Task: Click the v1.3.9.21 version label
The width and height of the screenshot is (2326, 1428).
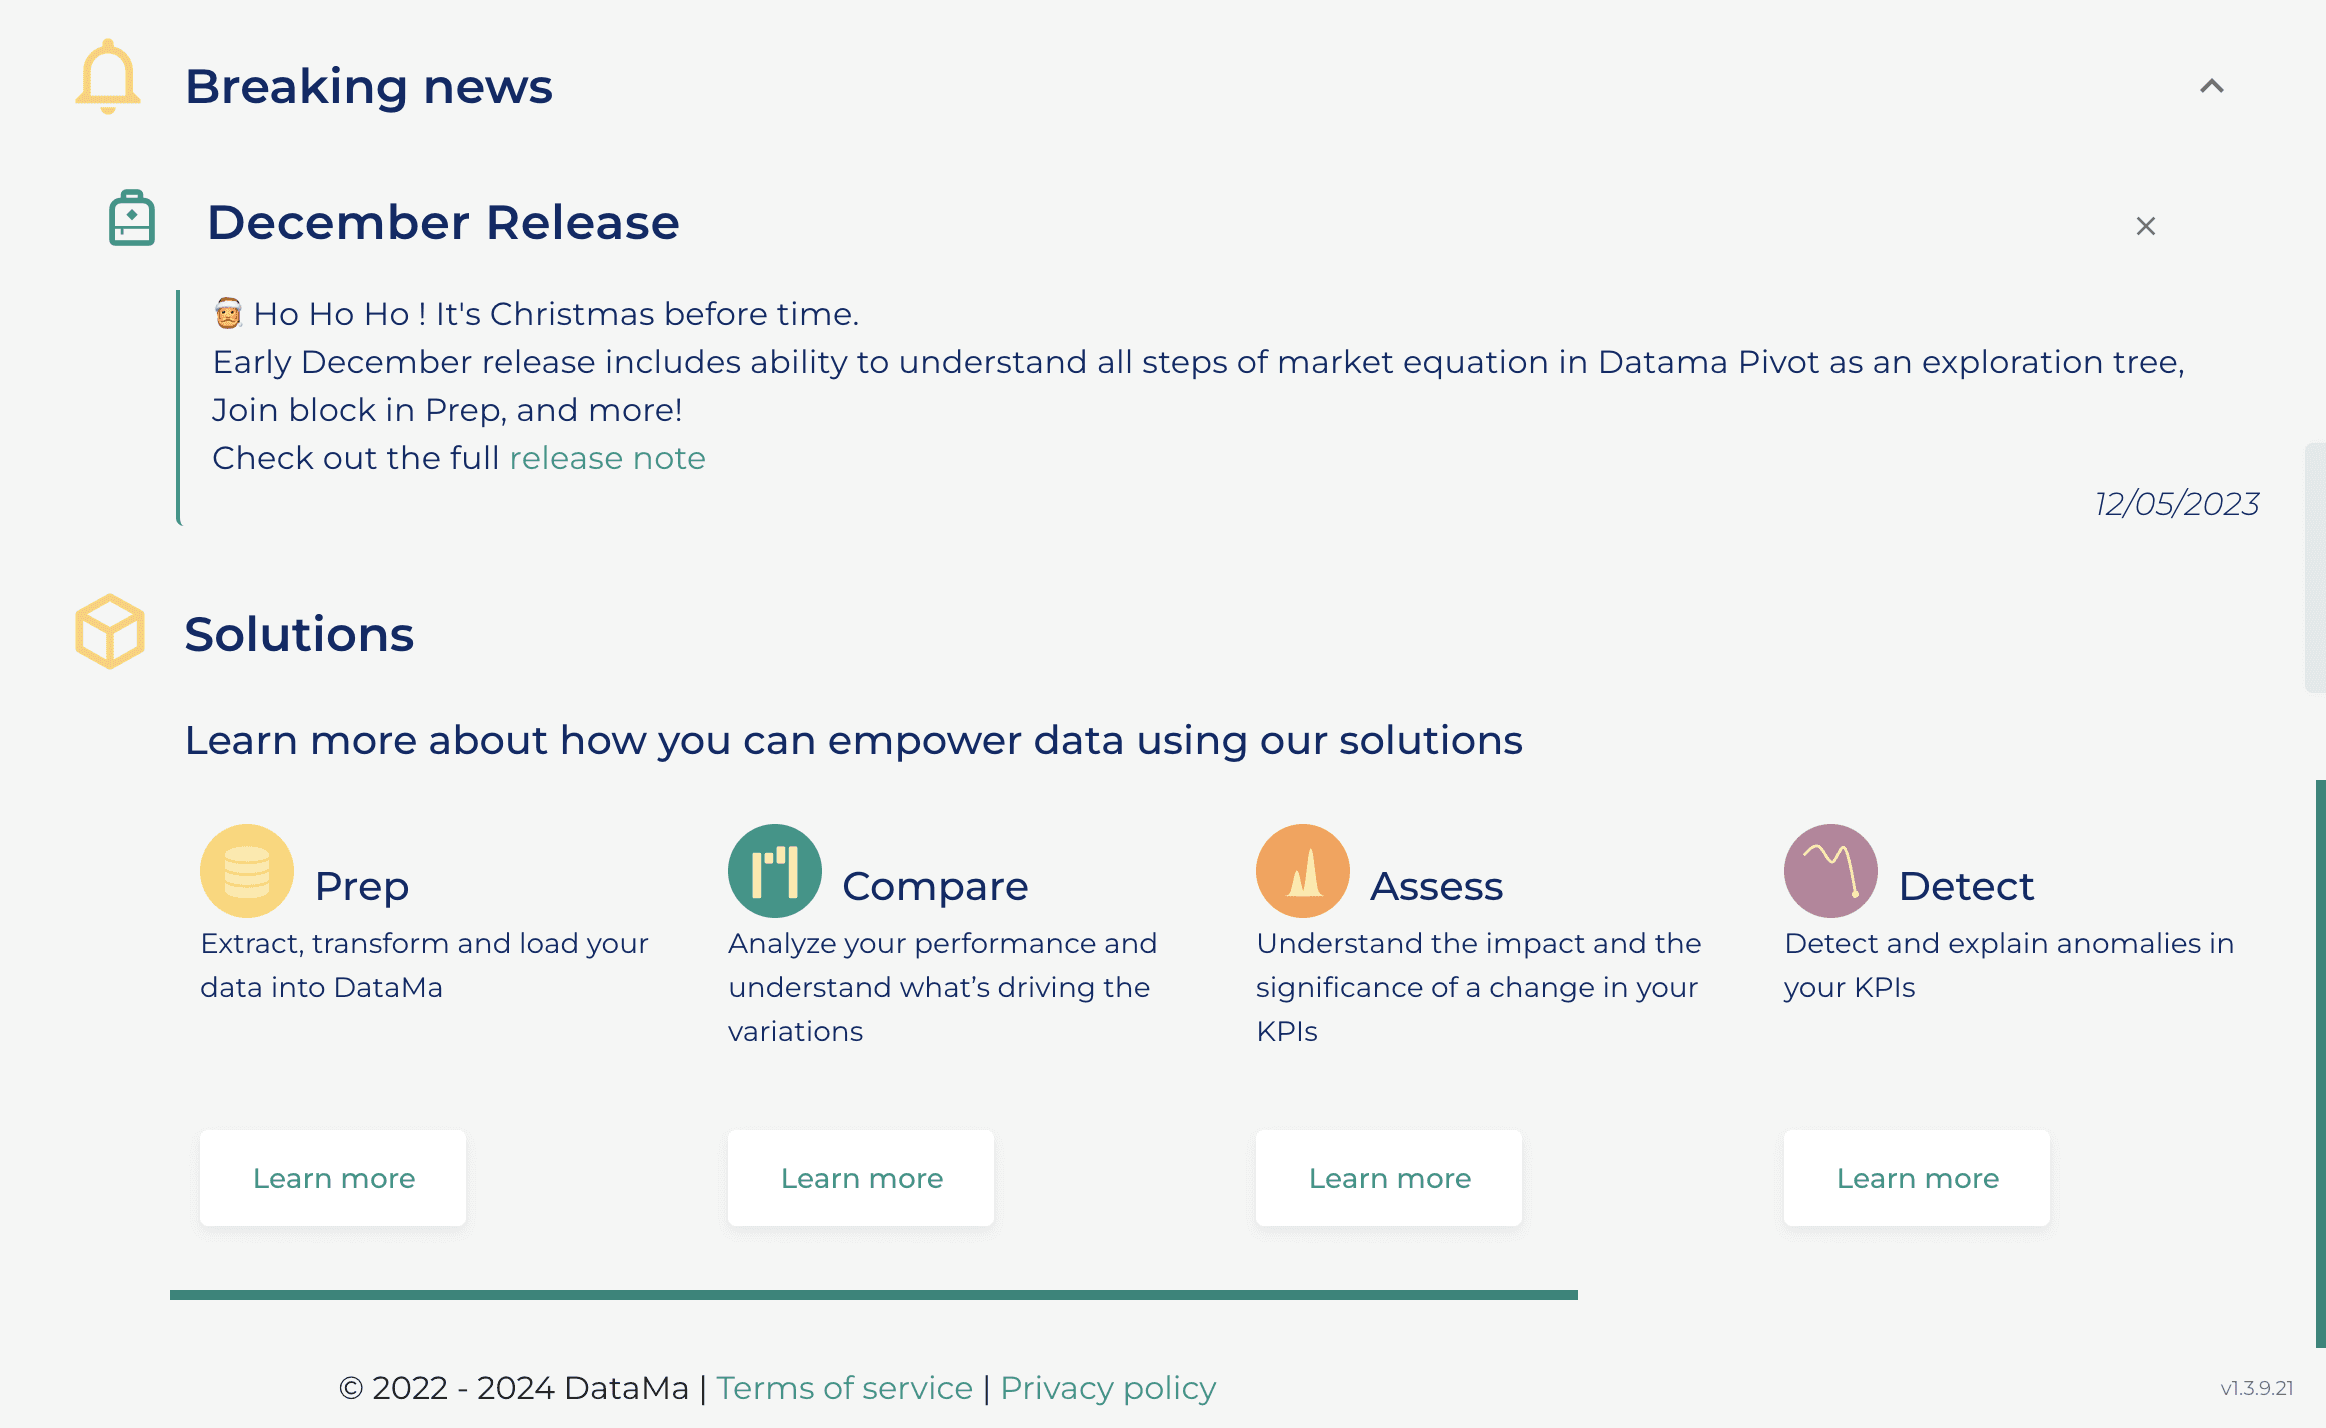Action: [x=2257, y=1388]
